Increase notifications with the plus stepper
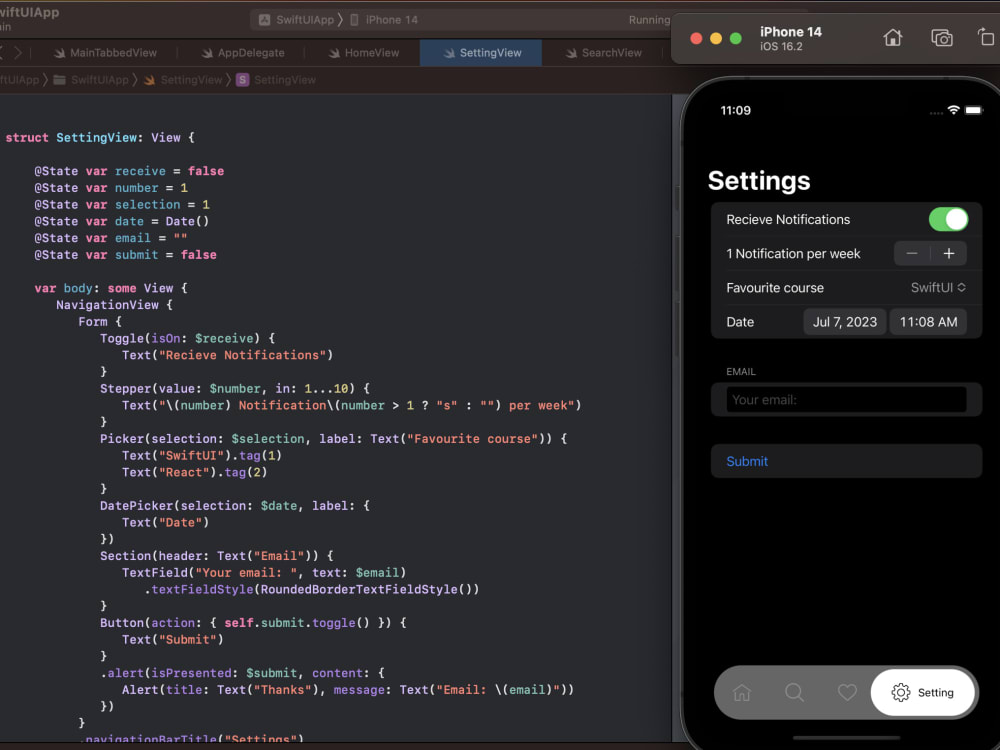Screen dimensions: 1000x750 [948, 253]
